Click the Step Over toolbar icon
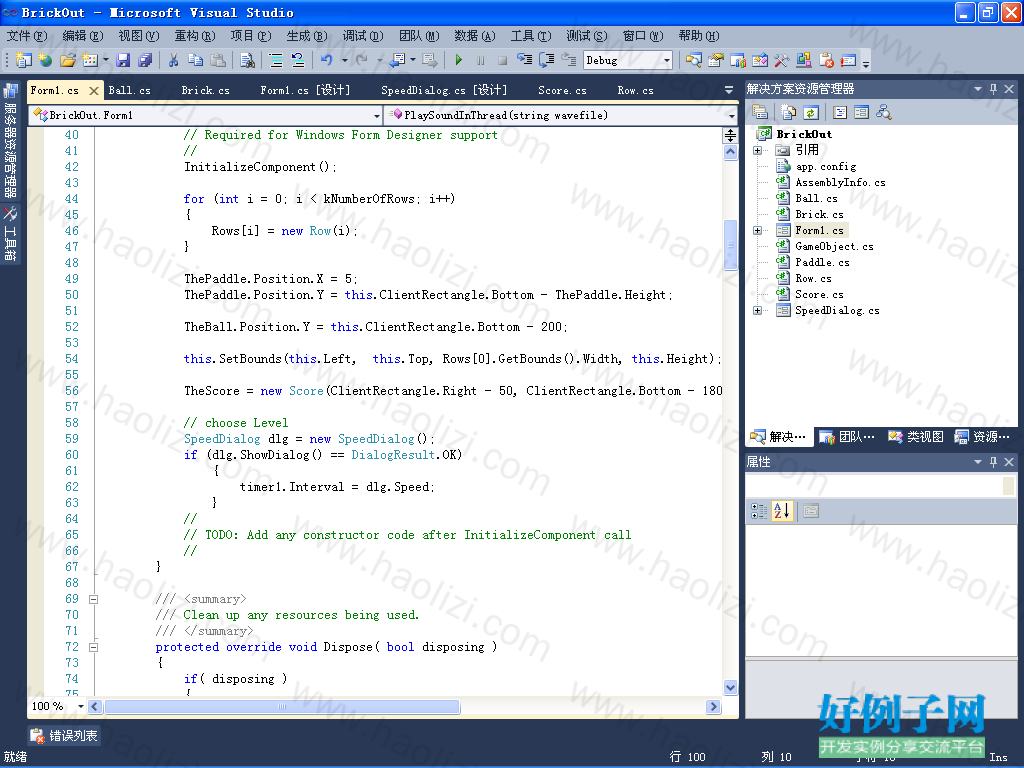Viewport: 1024px width, 768px height. 547,60
